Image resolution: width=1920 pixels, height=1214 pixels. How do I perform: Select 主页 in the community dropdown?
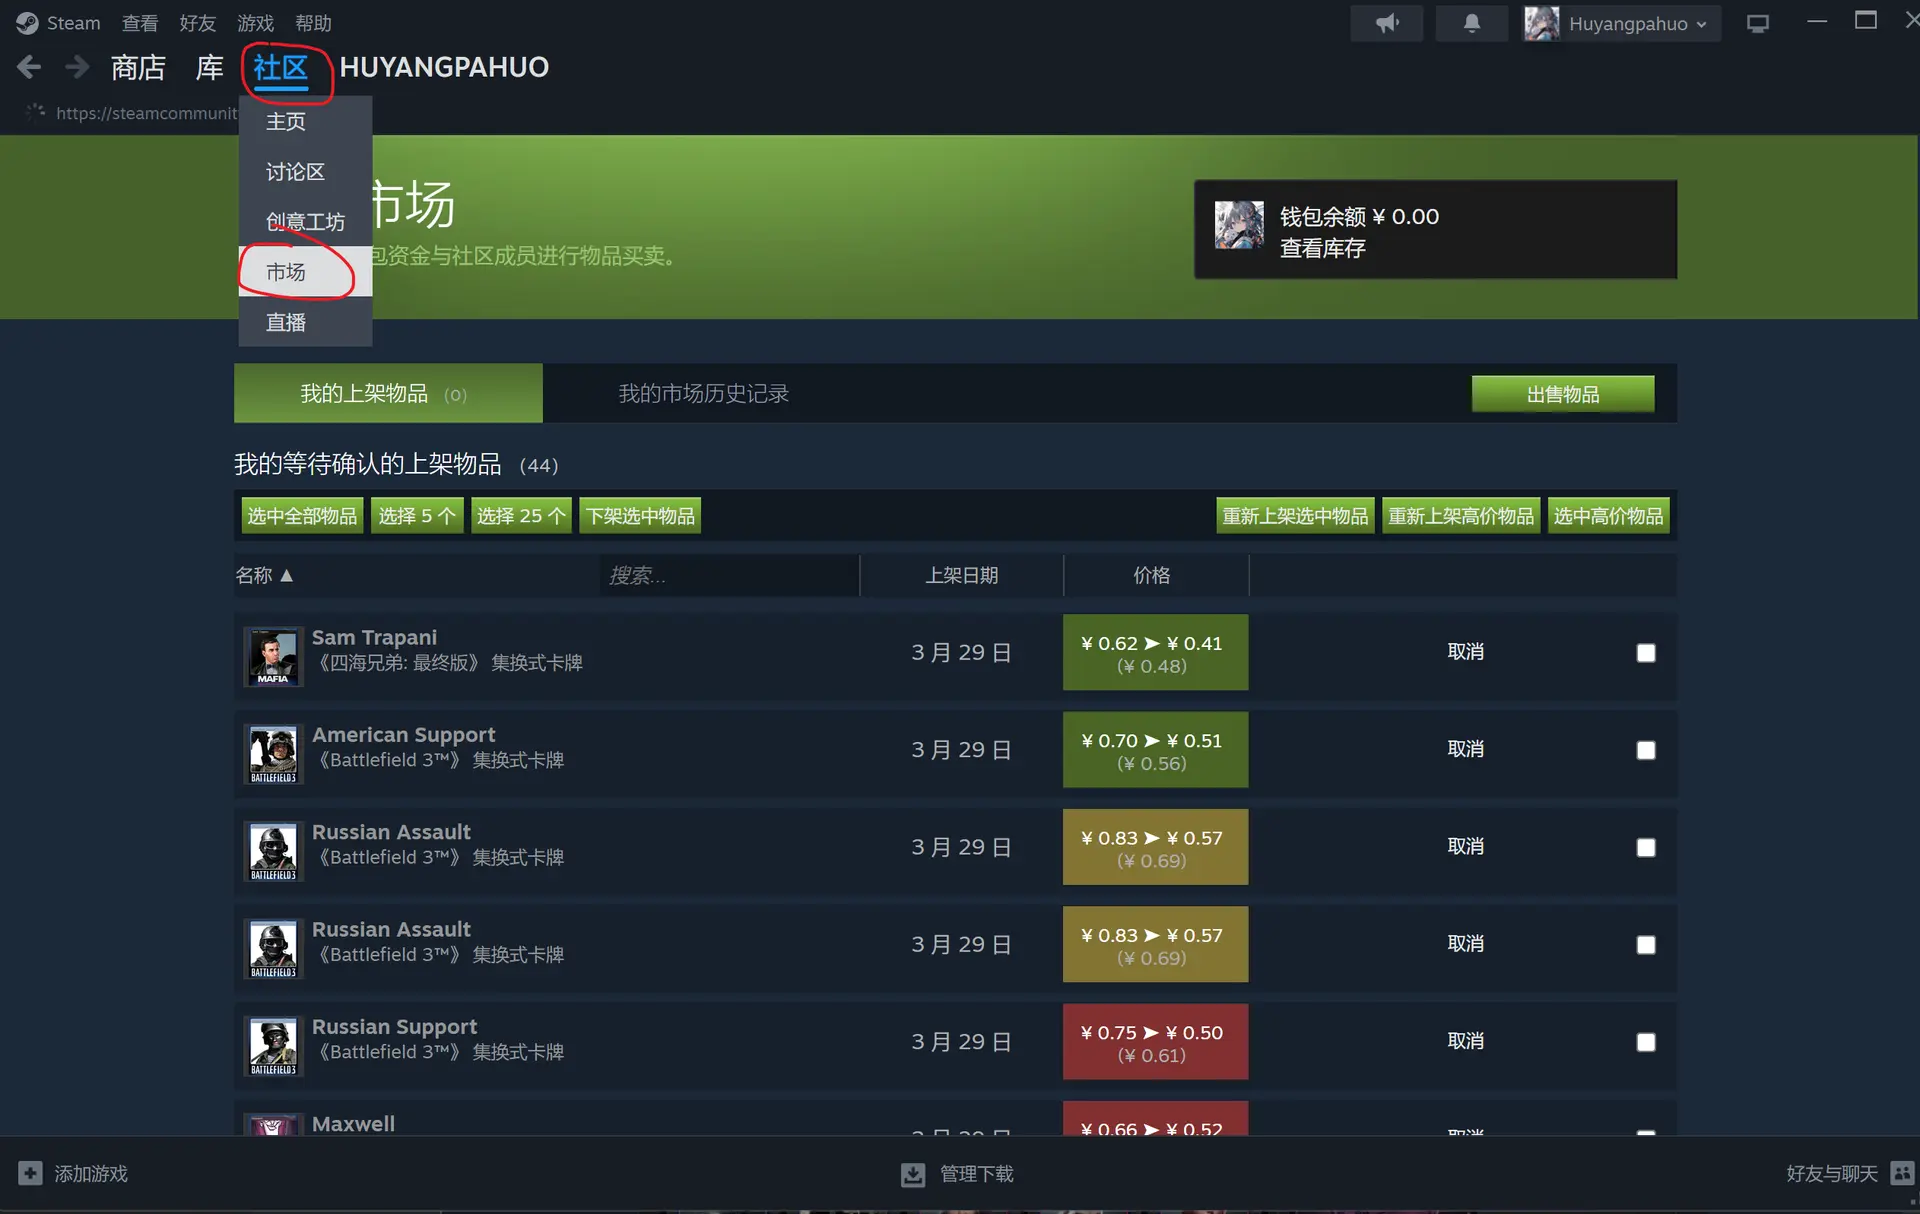click(x=305, y=122)
